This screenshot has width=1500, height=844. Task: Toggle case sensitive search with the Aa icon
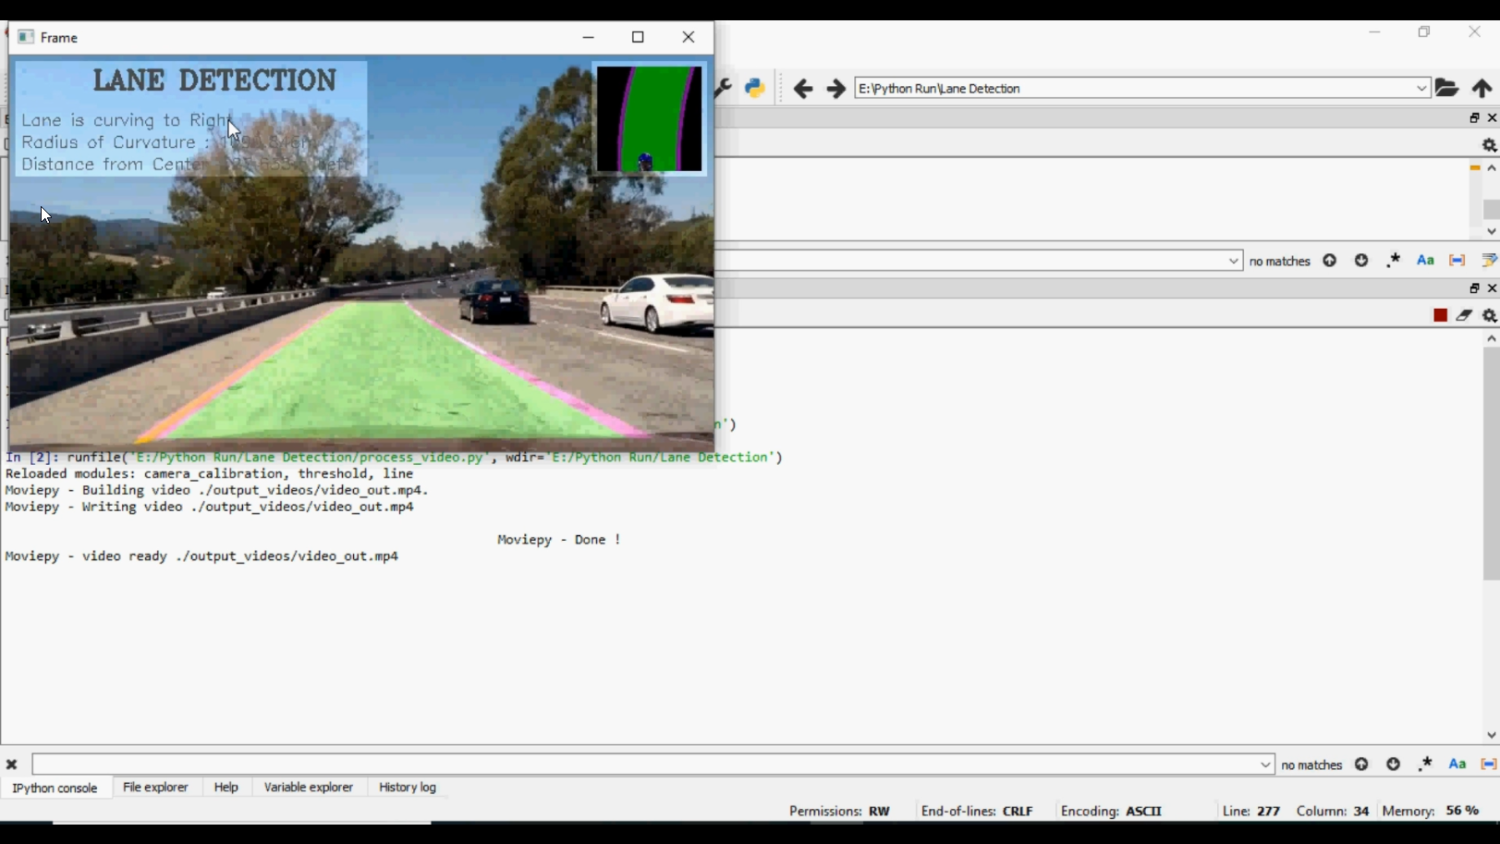click(x=1425, y=260)
